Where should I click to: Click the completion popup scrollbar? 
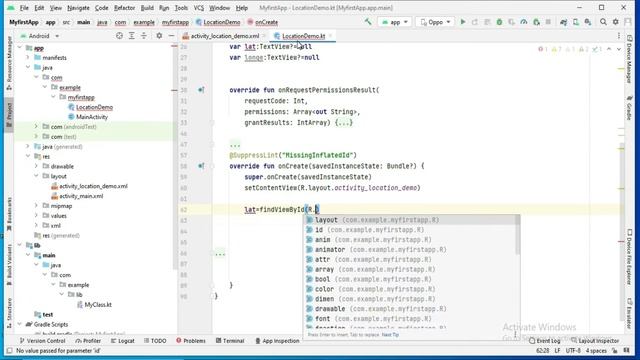point(518,235)
